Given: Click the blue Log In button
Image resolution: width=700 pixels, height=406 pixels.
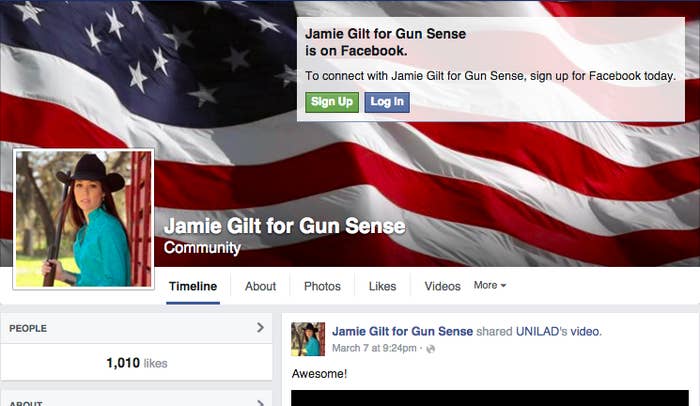Looking at the screenshot, I should click(387, 102).
